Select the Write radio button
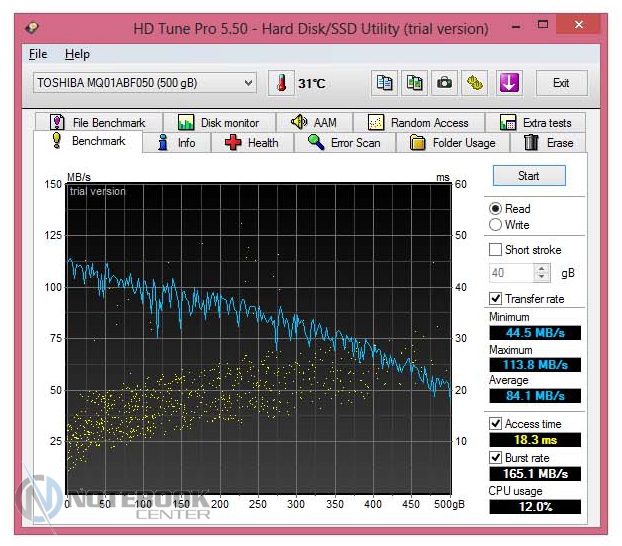Image resolution: width=622 pixels, height=546 pixels. 495,225
